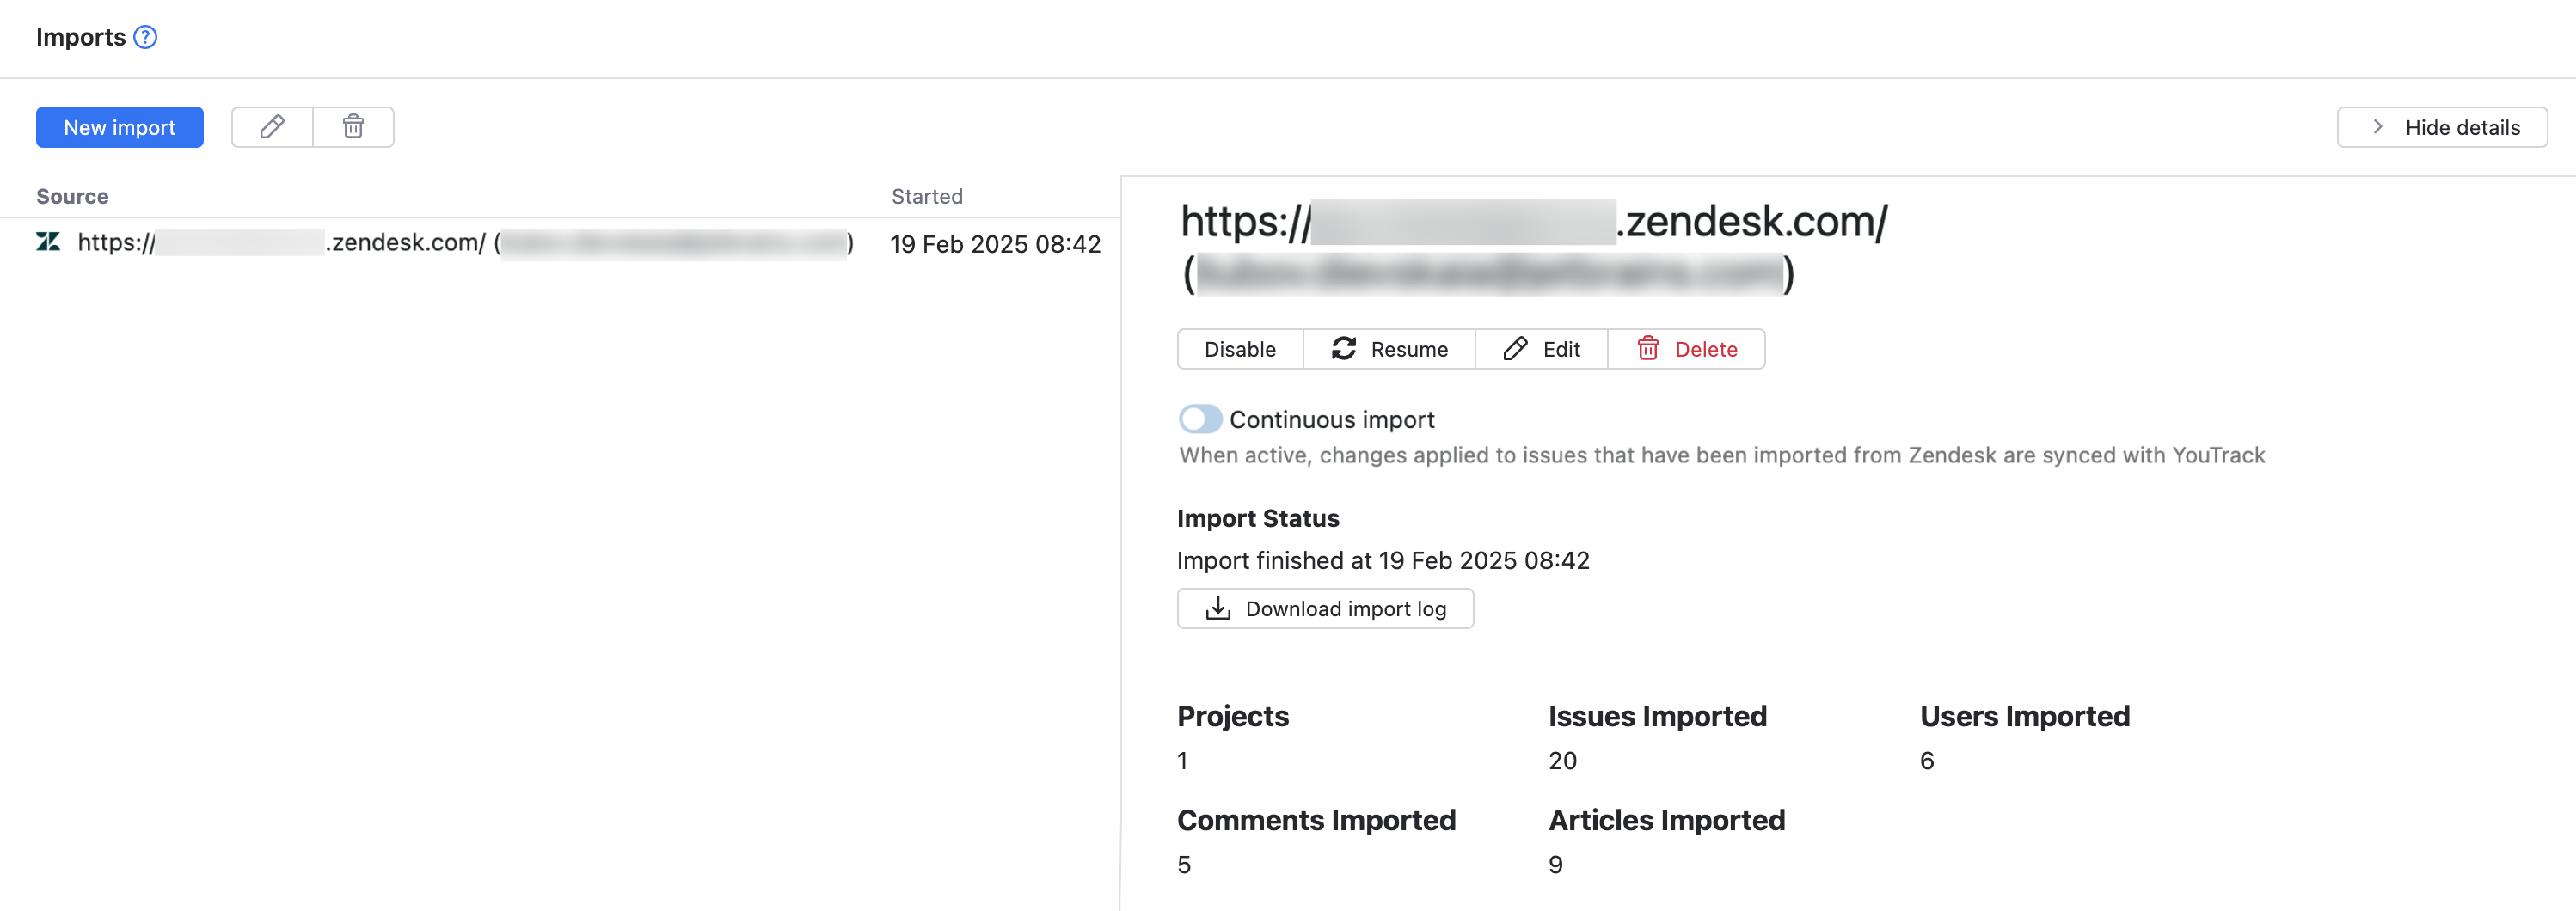Click the trash delete icon in toolbar
Viewport: 2576px width, 911px height.
(x=353, y=127)
